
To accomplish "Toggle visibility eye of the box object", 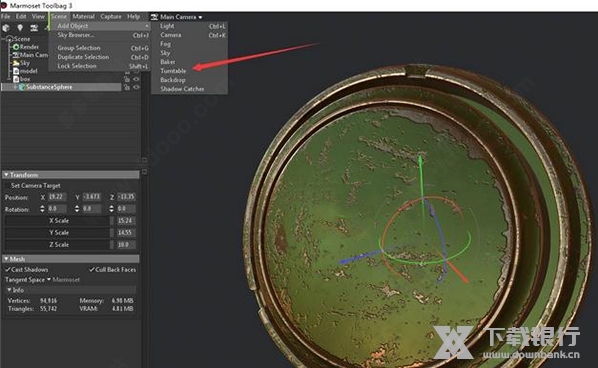I will pos(136,79).
